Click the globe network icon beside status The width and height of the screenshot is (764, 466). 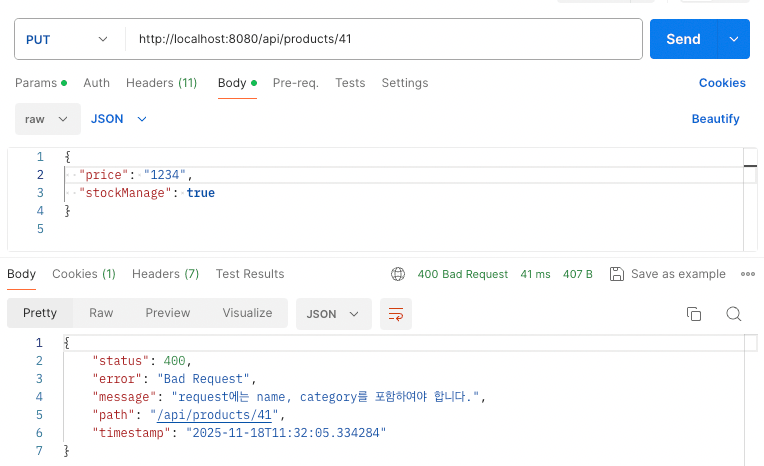pos(398,274)
